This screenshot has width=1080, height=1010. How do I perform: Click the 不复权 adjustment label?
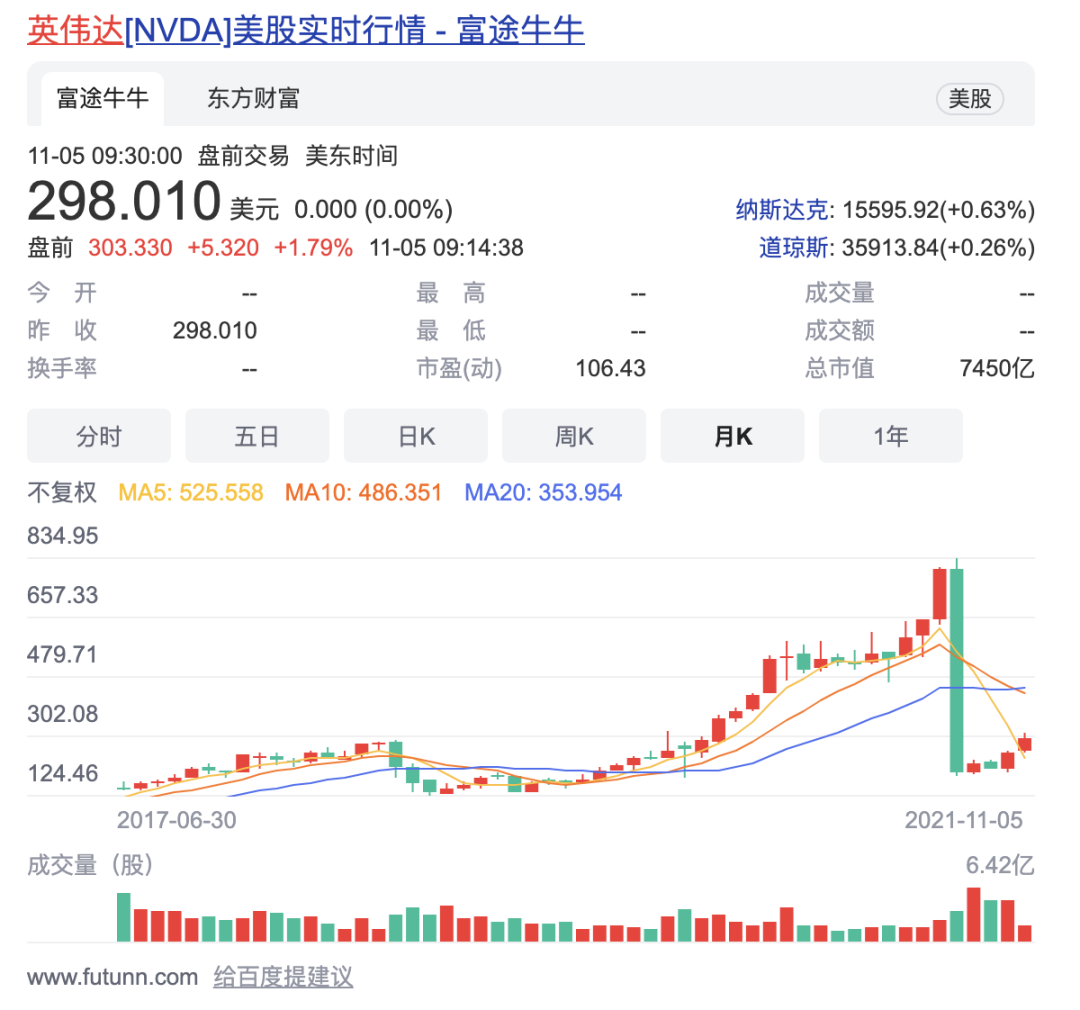[62, 493]
